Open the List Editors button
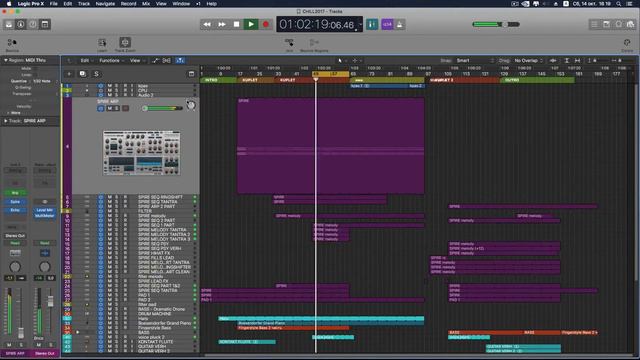640x360 pixels. tap(594, 24)
